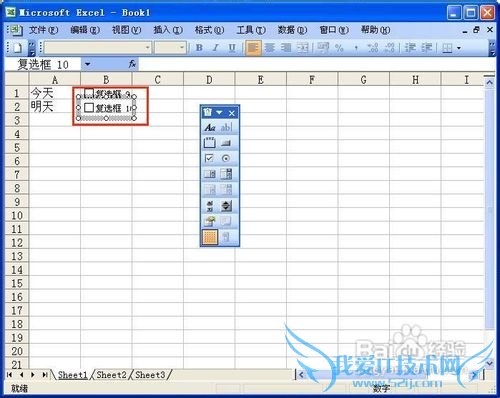Click the fx insert function button
This screenshot has height=398, width=500.
click(132, 64)
